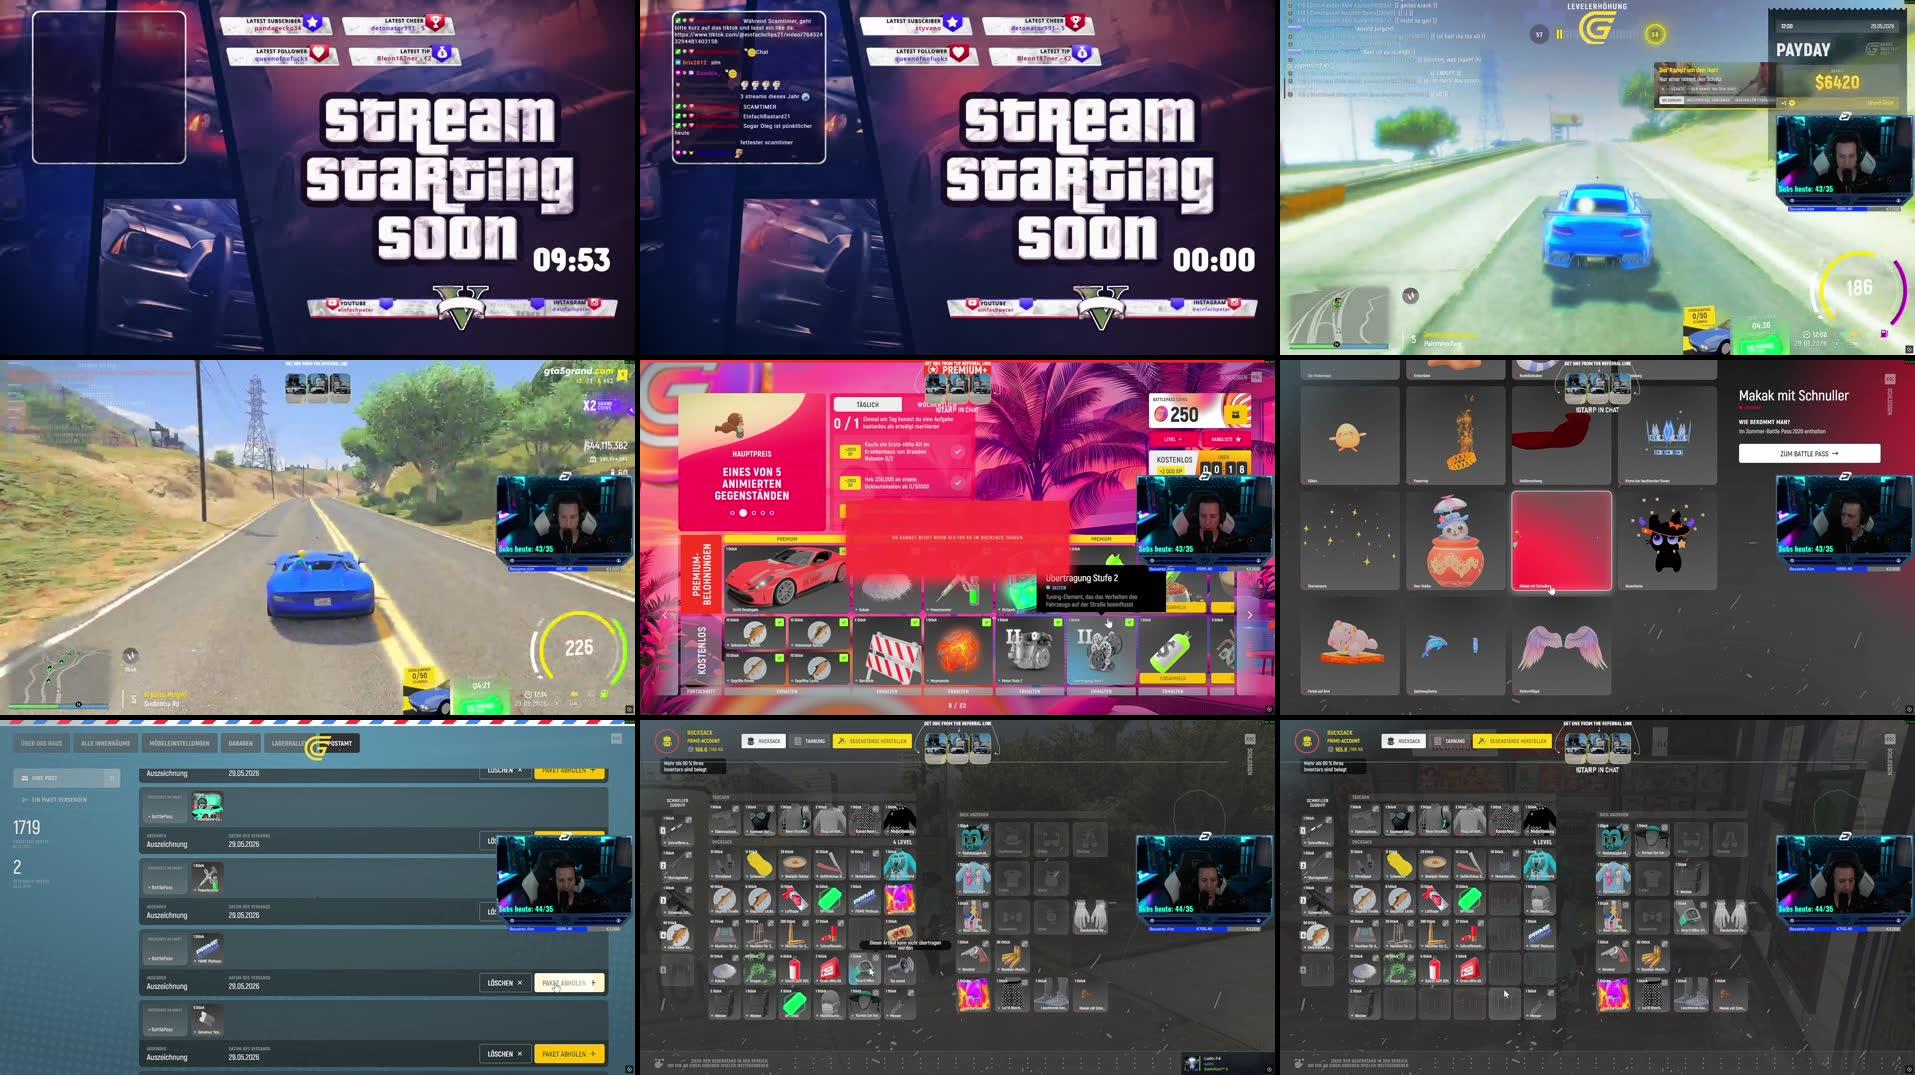
Task: Open the Postamt tab in house menu
Action: point(340,743)
